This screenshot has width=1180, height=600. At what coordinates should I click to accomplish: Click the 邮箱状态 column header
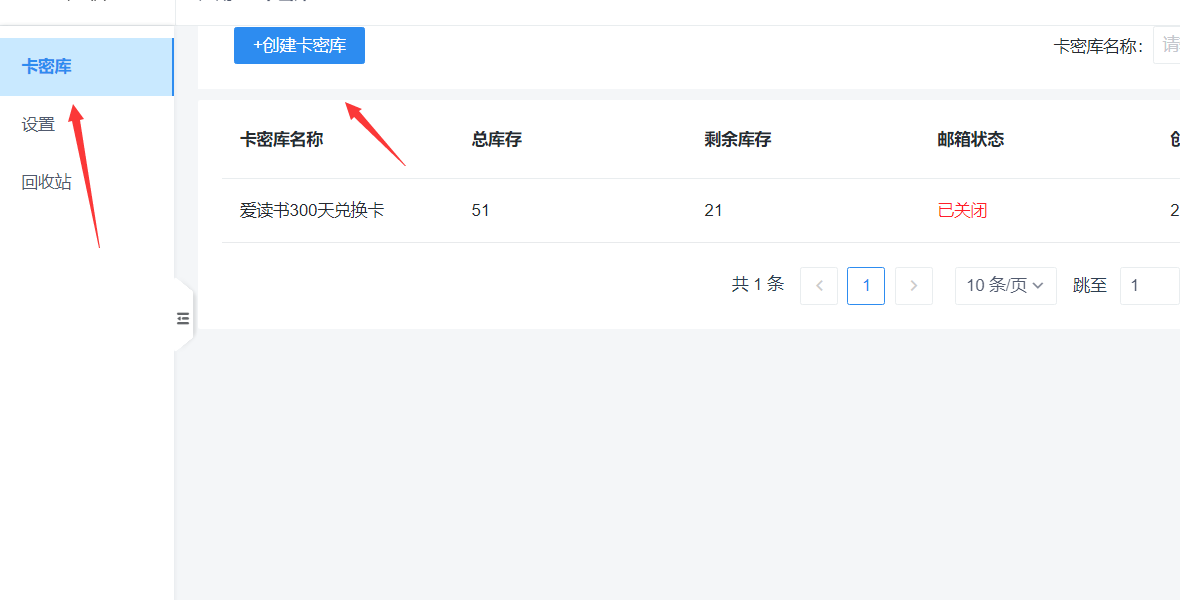point(971,139)
